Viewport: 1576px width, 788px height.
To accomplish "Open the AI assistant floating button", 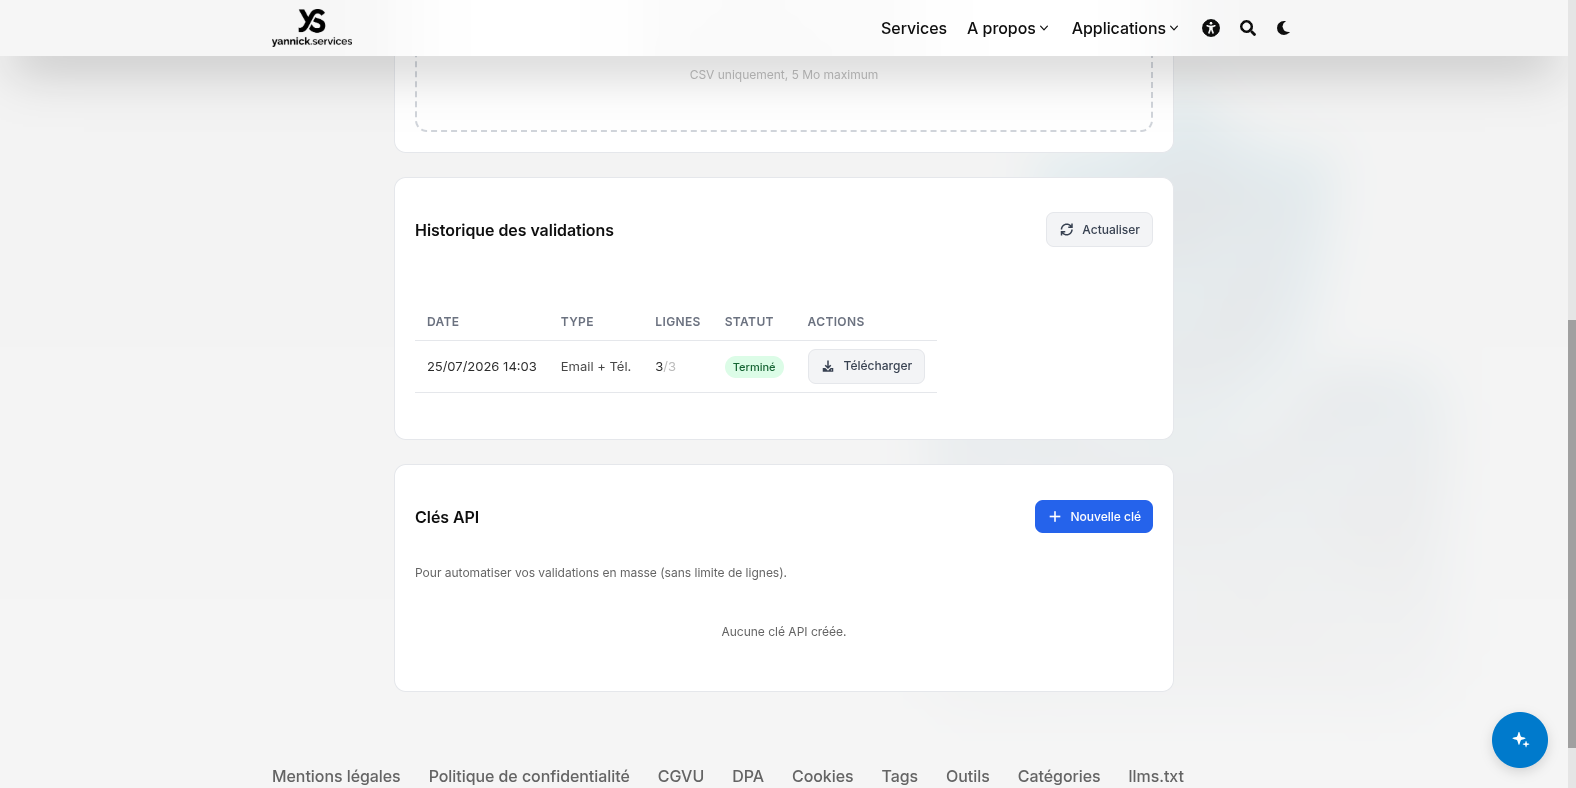I will coord(1520,740).
